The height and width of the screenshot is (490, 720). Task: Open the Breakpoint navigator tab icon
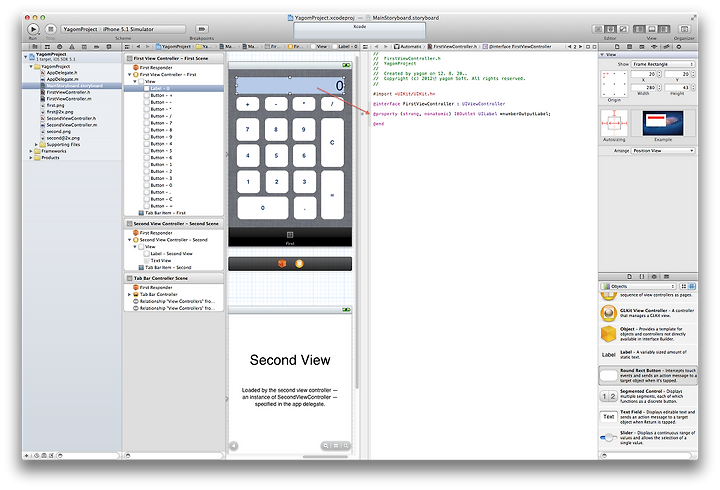click(x=96, y=46)
